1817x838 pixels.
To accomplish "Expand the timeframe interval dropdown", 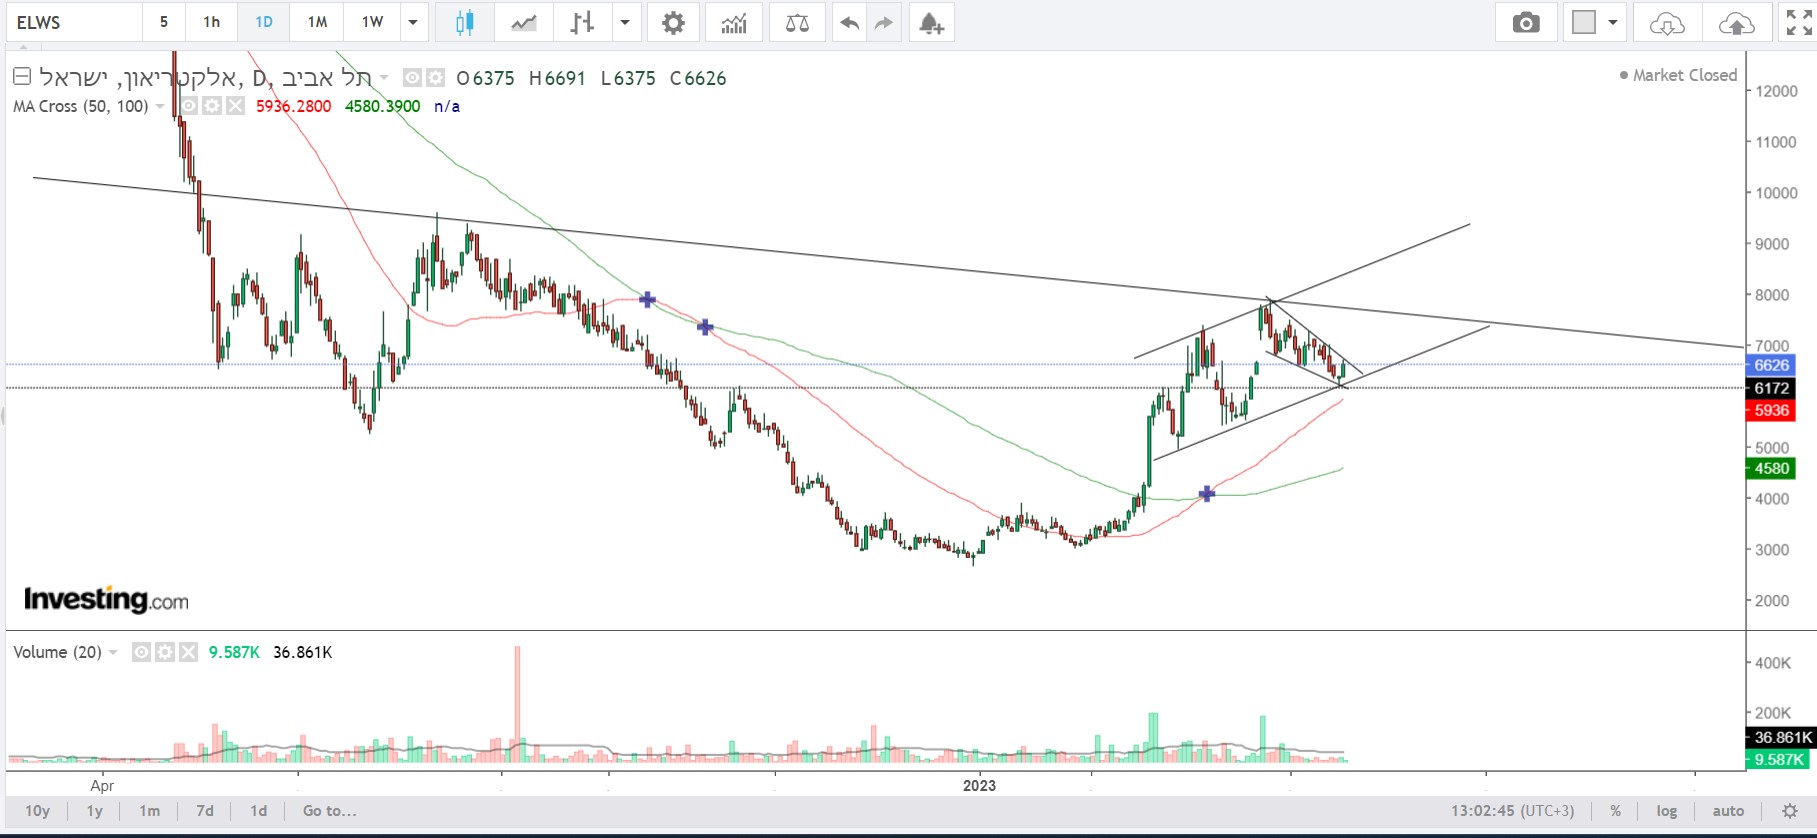I will point(412,23).
